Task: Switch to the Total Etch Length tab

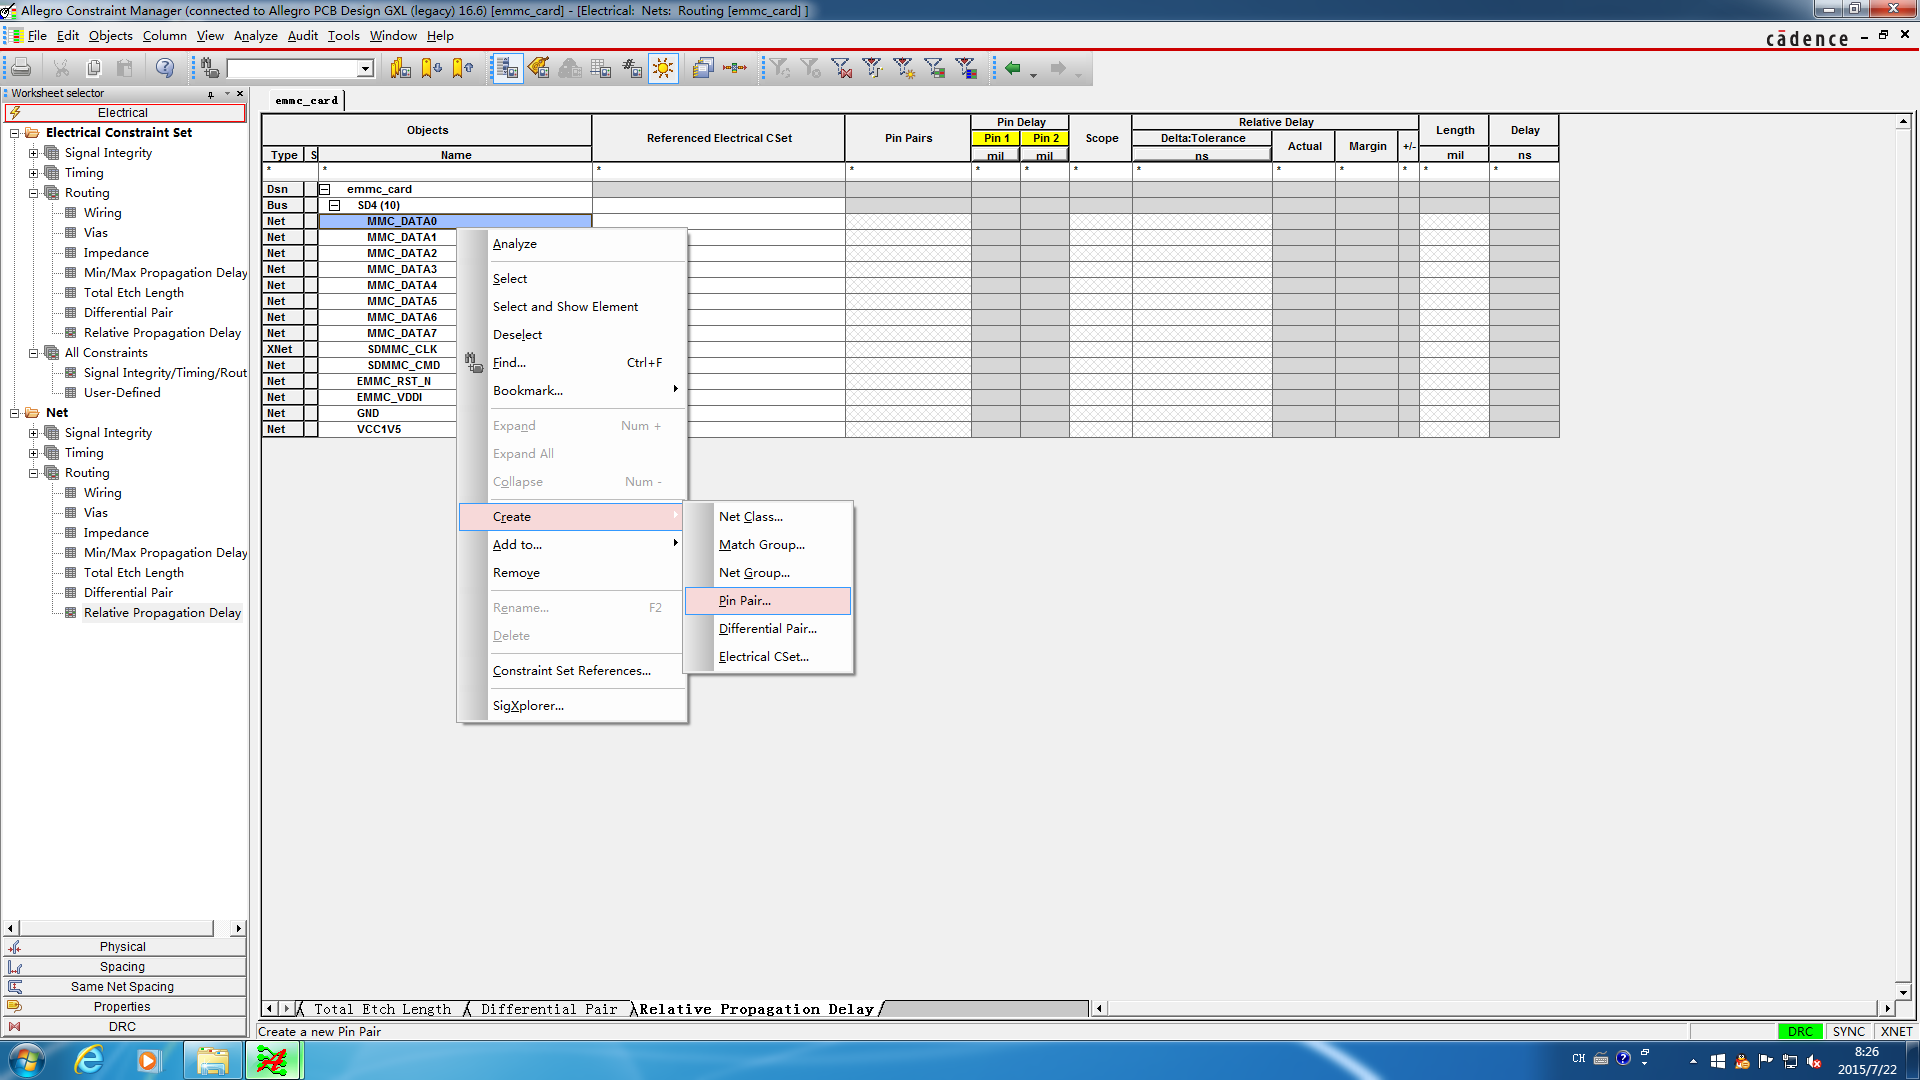Action: (382, 1009)
